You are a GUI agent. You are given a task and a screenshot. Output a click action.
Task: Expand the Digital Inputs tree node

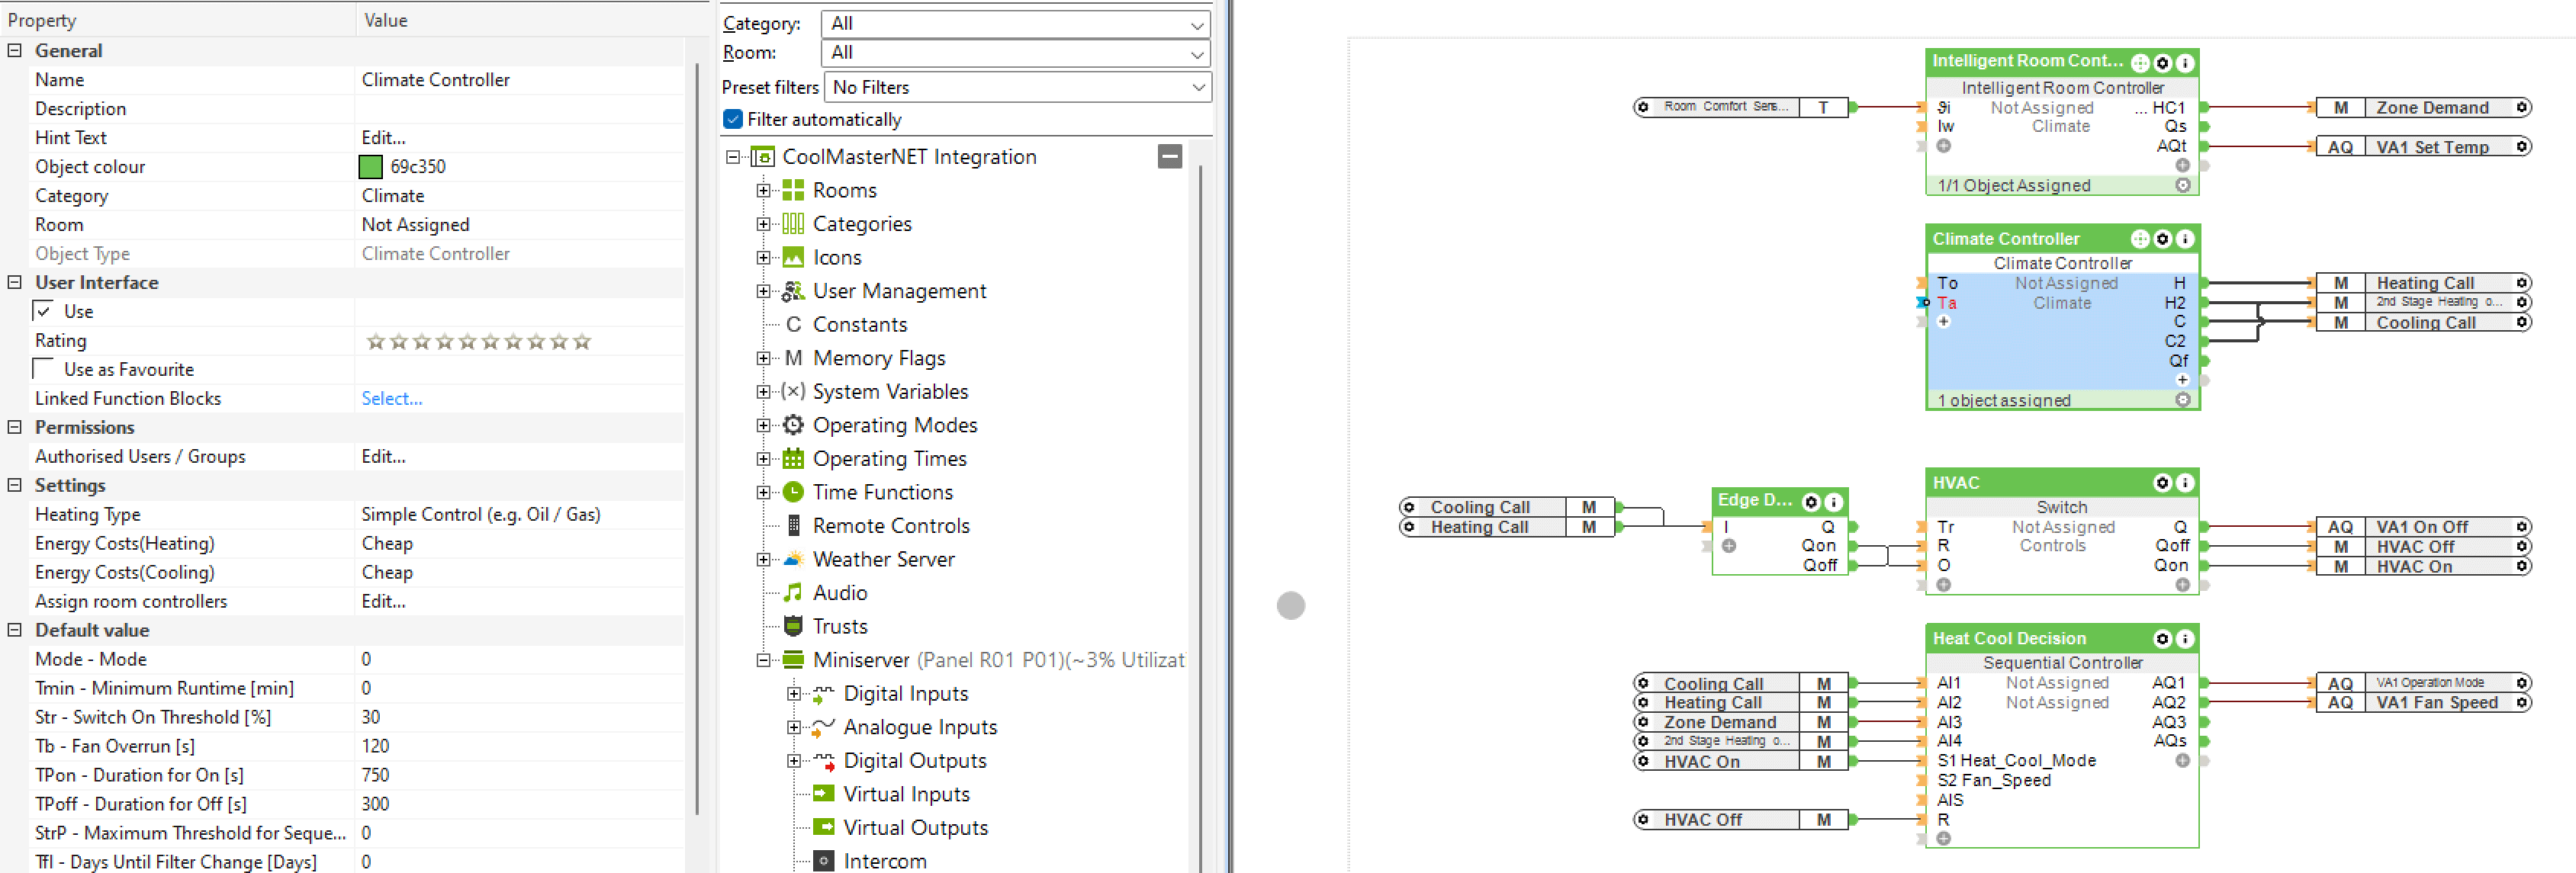pos(793,694)
